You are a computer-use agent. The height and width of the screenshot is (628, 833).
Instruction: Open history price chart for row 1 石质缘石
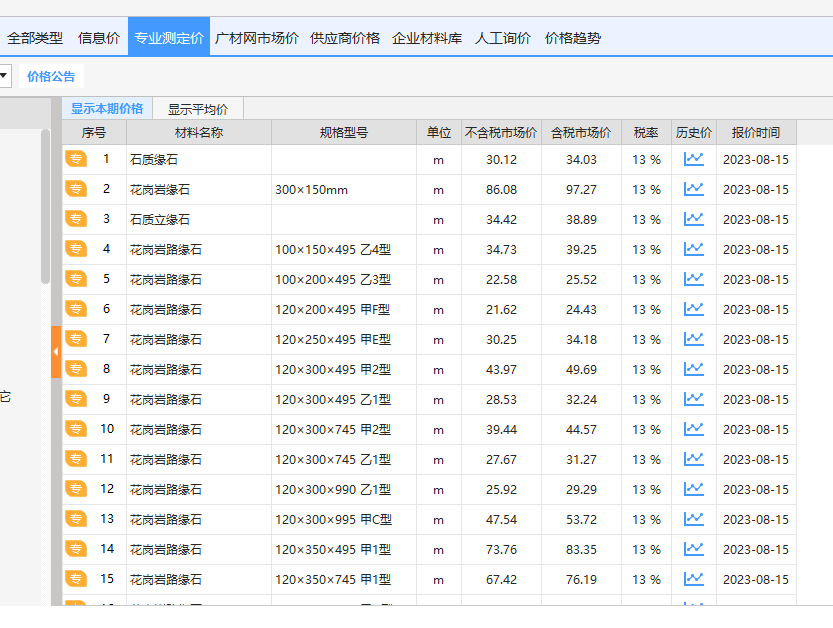(693, 159)
